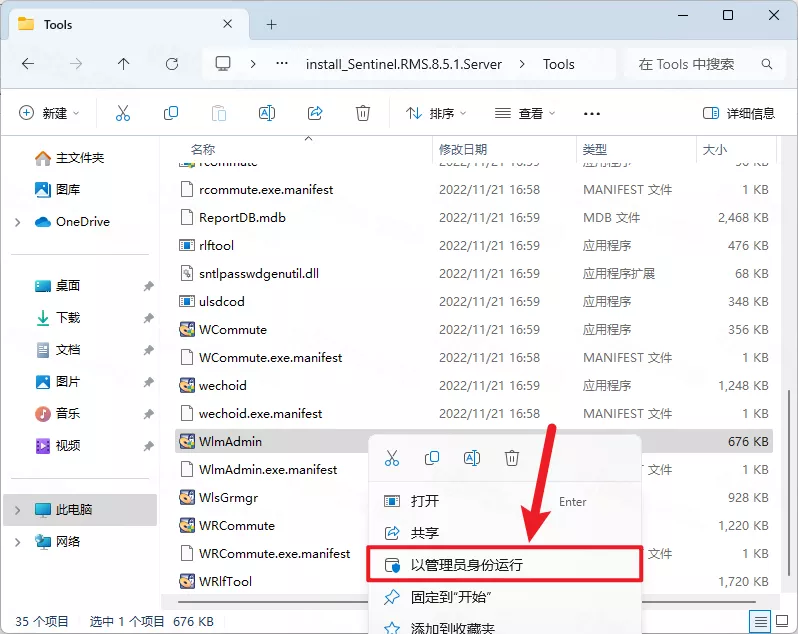798x634 pixels.
Task: Click the Share icon in the toolbar
Action: (x=315, y=113)
